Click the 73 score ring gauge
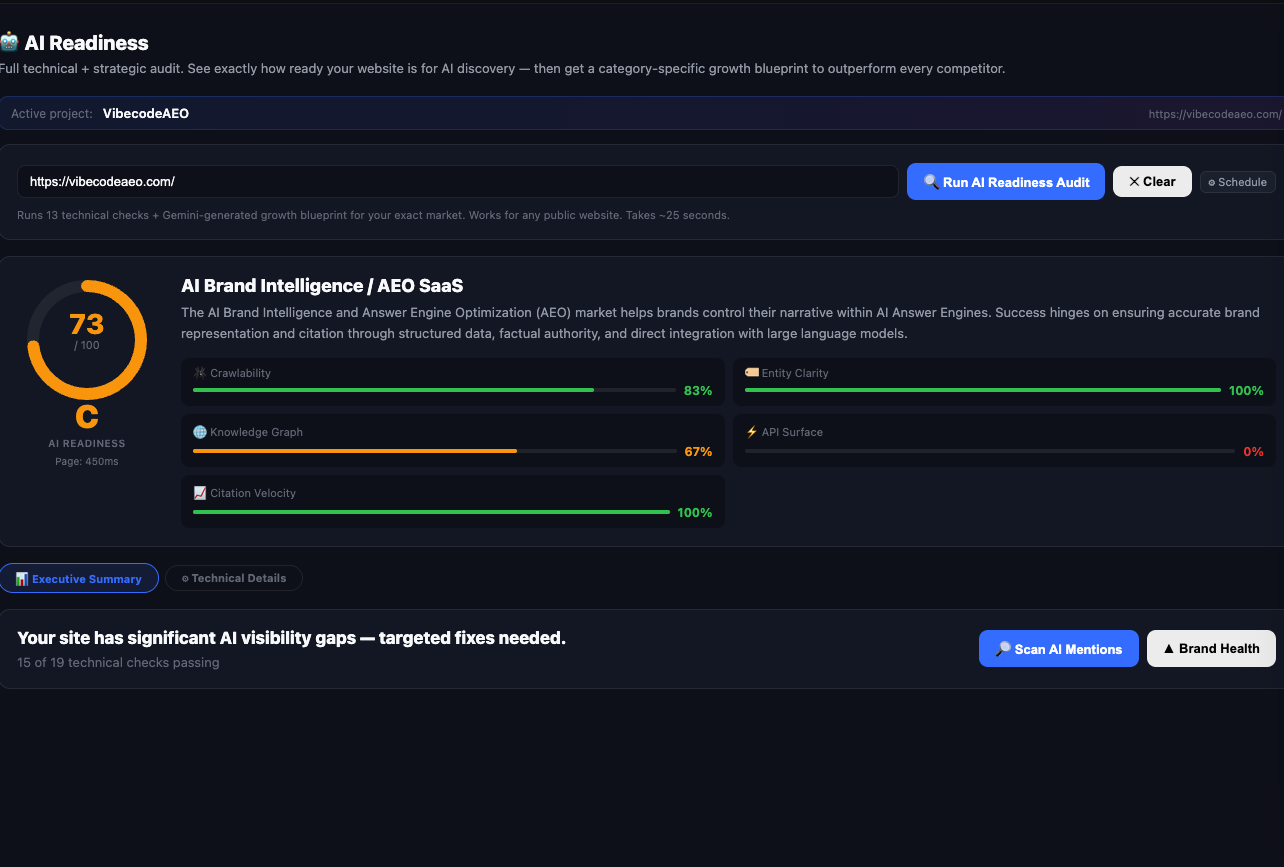Viewport: 1284px width, 867px height. pyautogui.click(x=87, y=340)
